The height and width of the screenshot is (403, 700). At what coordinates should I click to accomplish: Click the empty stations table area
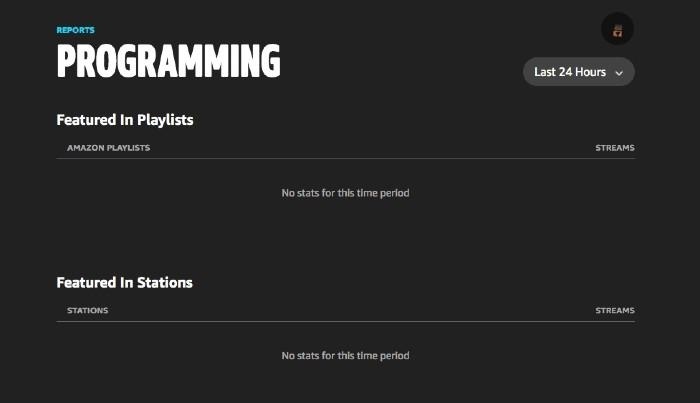coord(346,357)
